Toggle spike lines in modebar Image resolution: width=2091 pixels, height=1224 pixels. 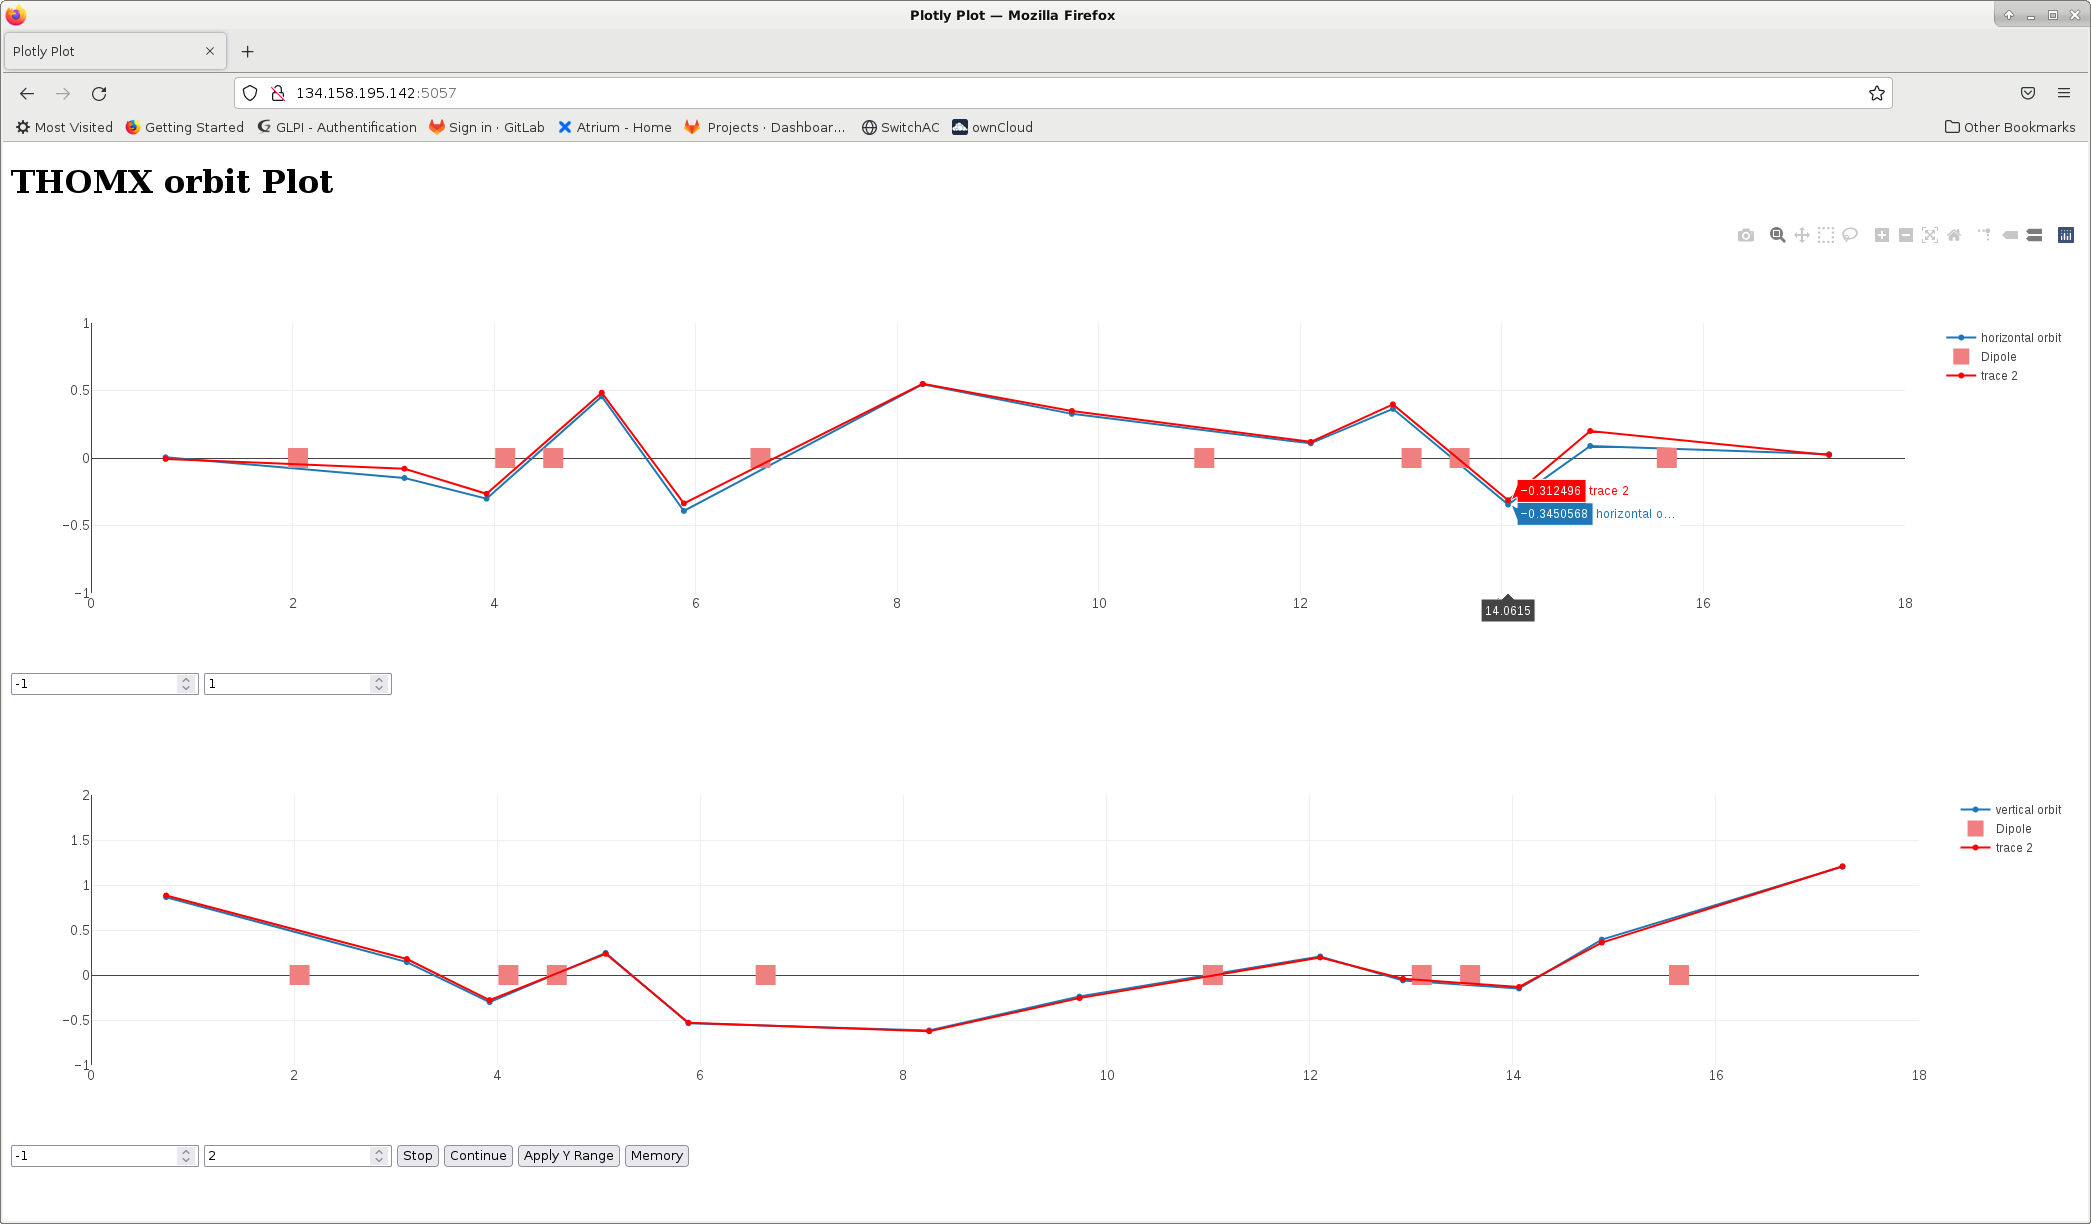[1984, 235]
